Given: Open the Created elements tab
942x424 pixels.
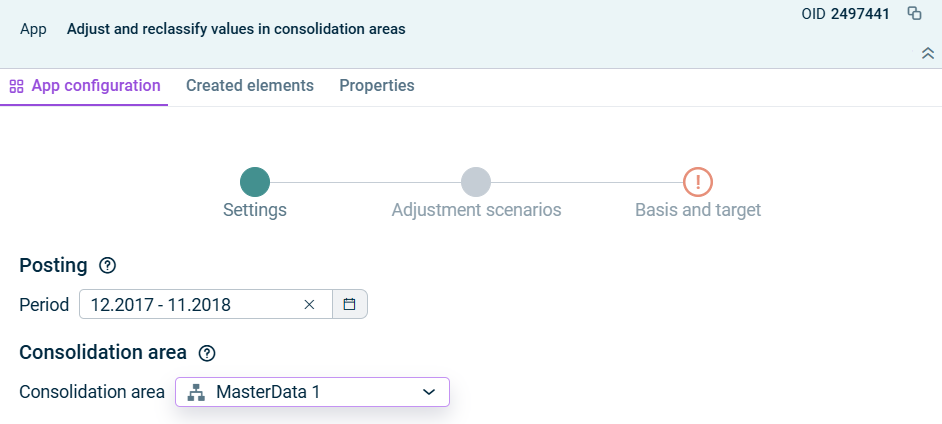Looking at the screenshot, I should pyautogui.click(x=250, y=86).
